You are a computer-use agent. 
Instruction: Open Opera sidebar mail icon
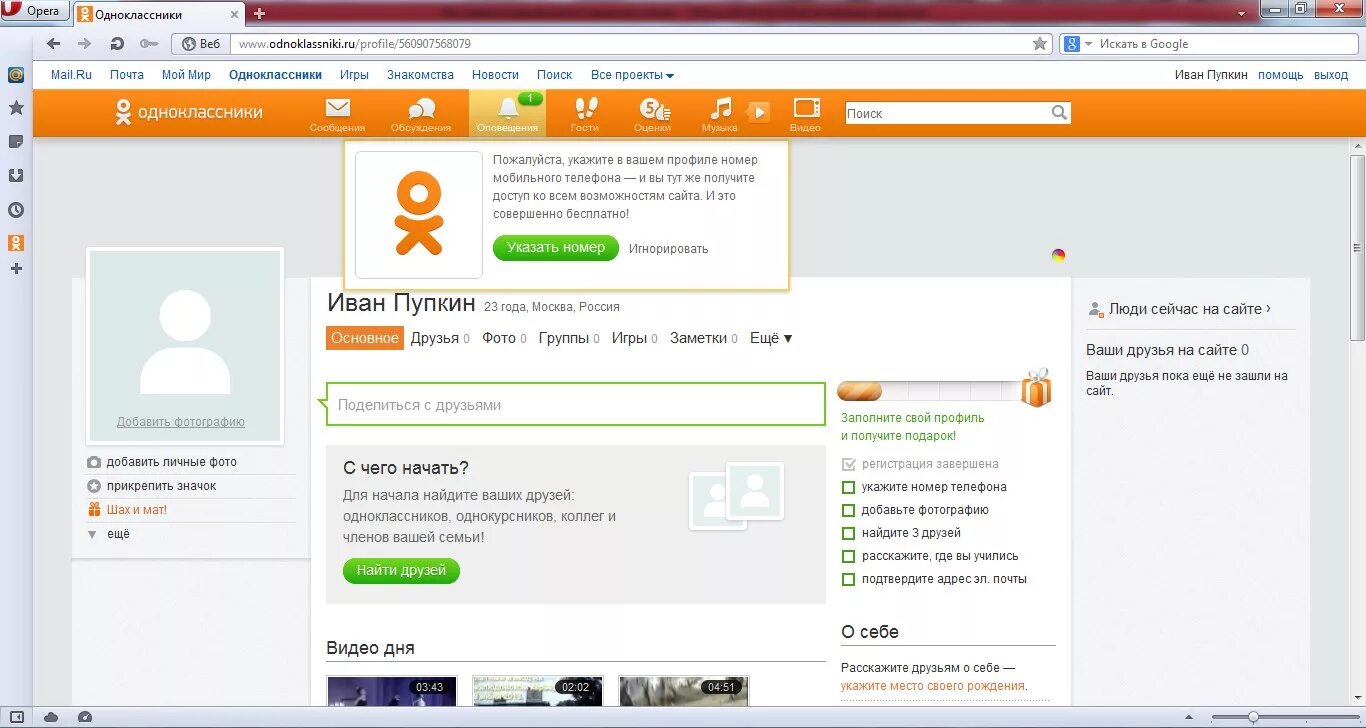pyautogui.click(x=16, y=75)
